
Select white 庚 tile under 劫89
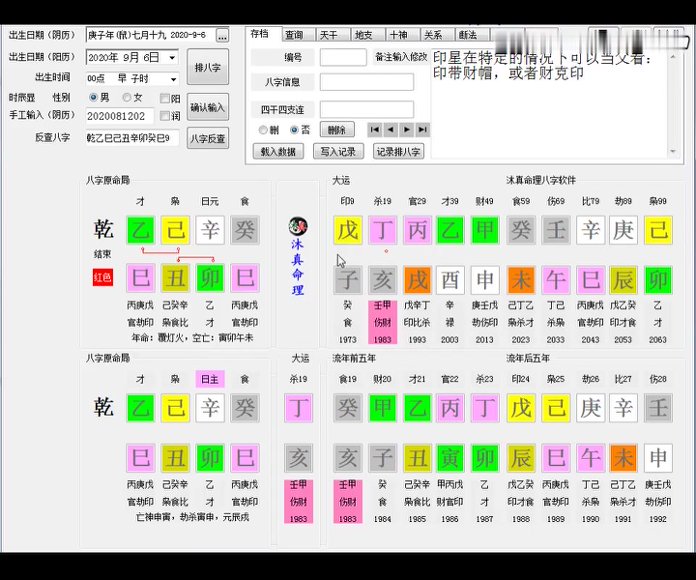pos(623,230)
